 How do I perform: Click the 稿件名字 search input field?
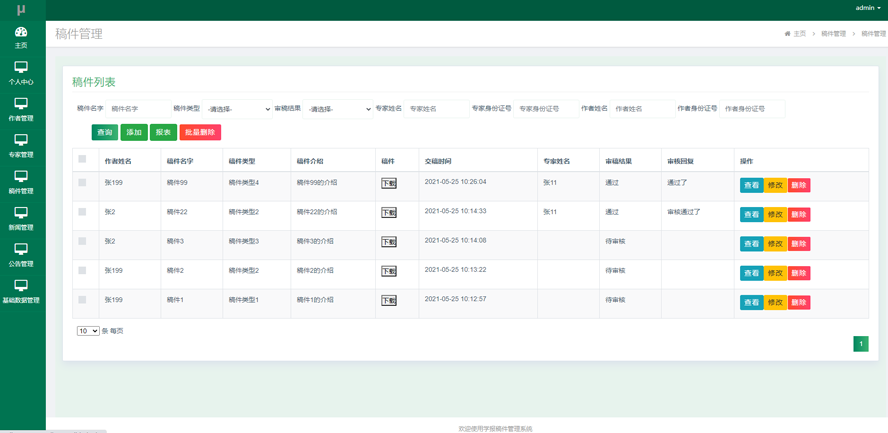point(136,109)
